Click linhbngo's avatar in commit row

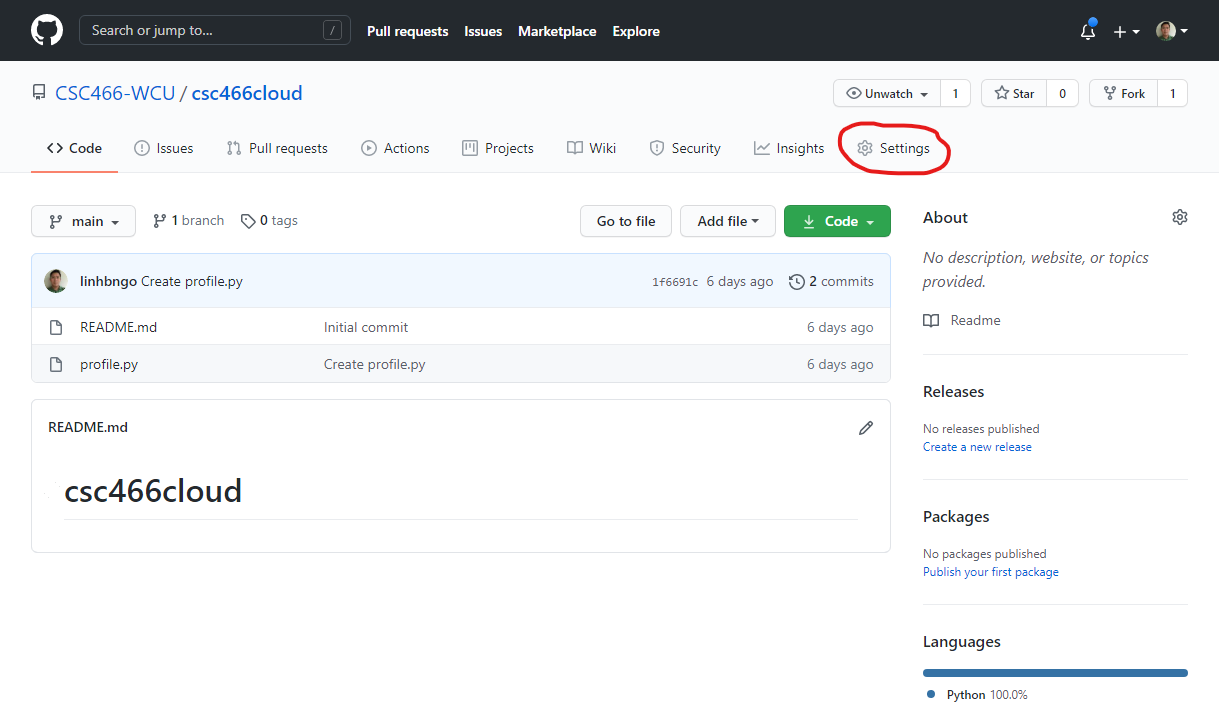click(x=56, y=281)
